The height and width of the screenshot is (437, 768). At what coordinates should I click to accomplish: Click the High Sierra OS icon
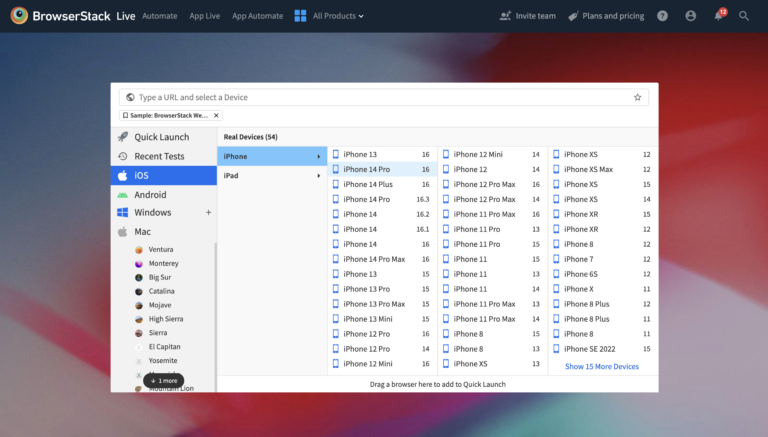click(x=139, y=319)
